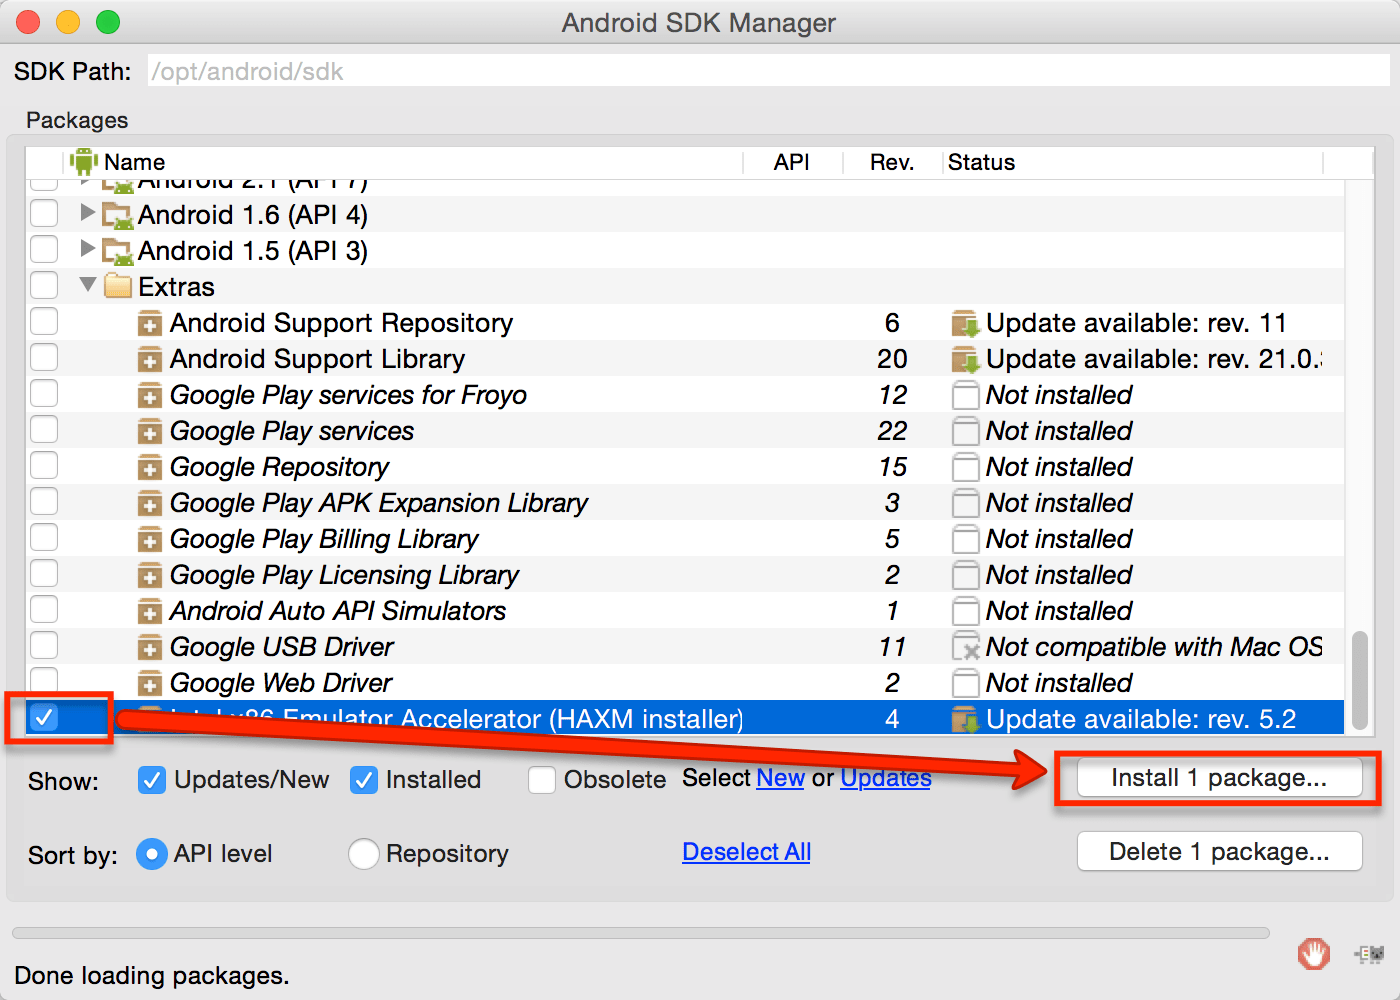The height and width of the screenshot is (1000, 1400).
Task: Click update-available icon in Android Support Library row
Action: [x=965, y=360]
